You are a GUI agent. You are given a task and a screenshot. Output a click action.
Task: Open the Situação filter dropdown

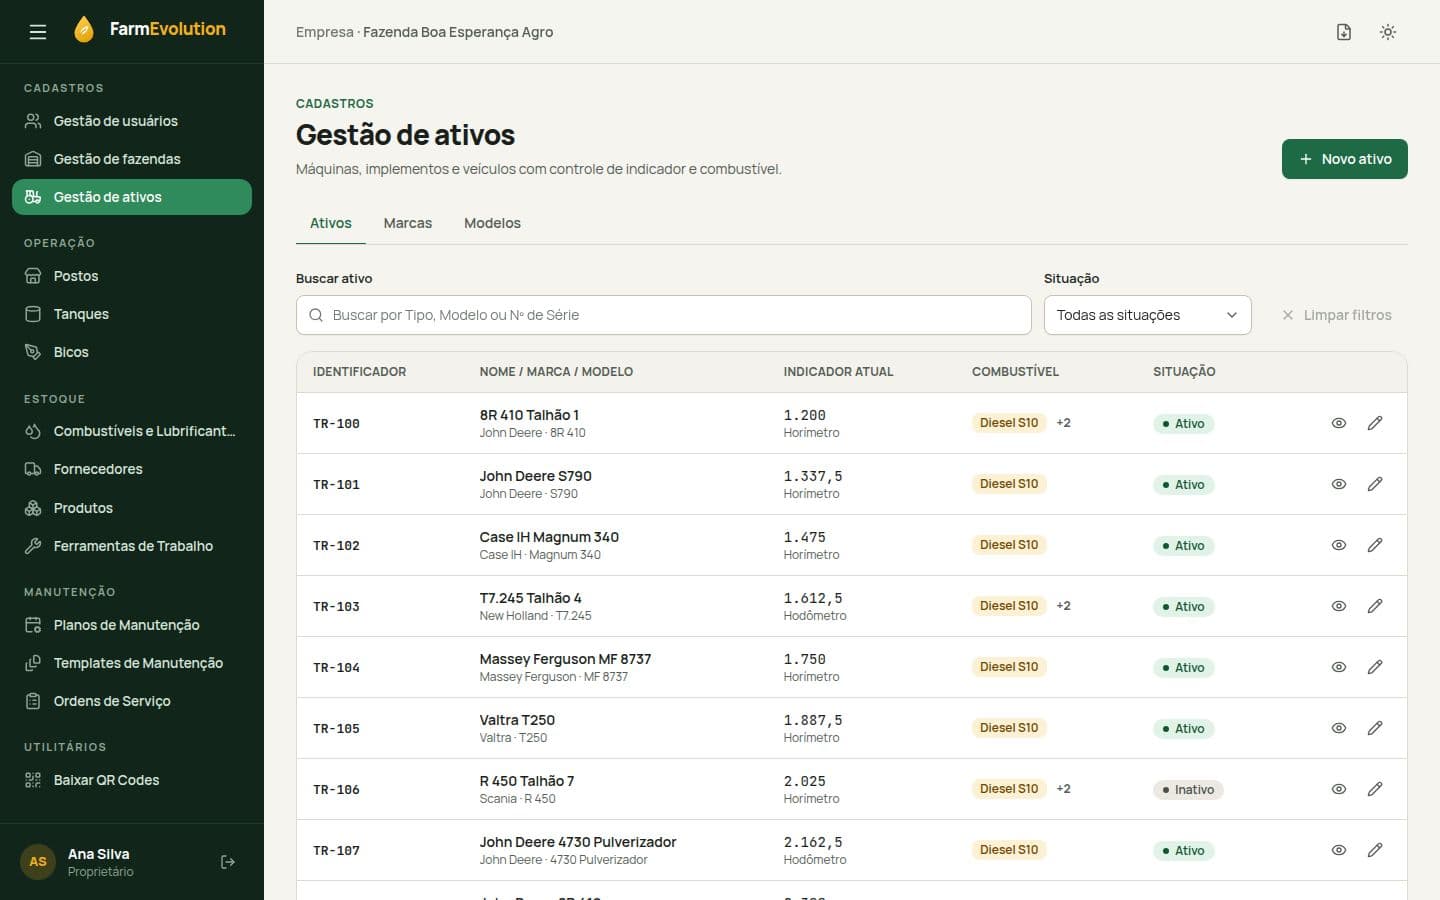pyautogui.click(x=1147, y=315)
